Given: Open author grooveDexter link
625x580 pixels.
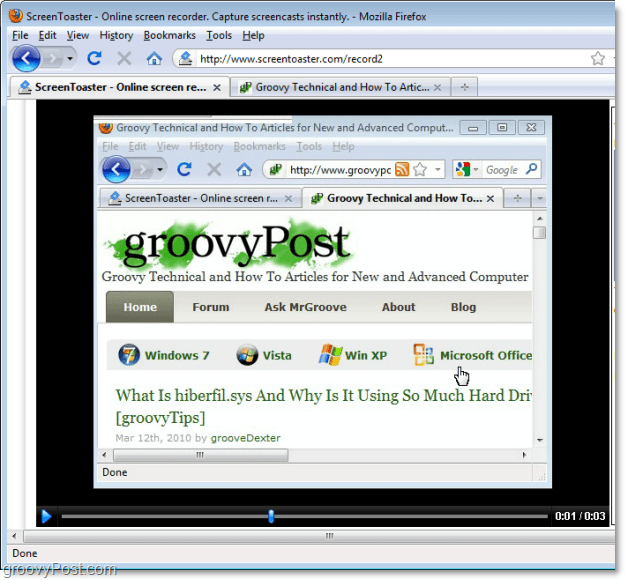Looking at the screenshot, I should pos(246,438).
